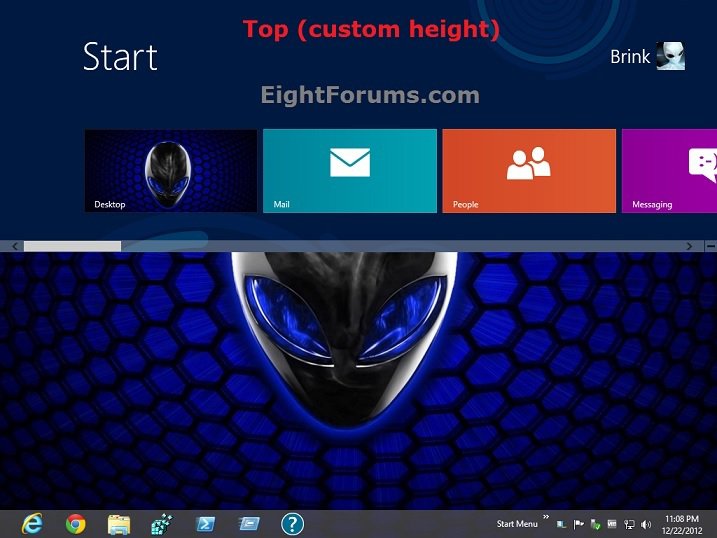
Task: Open Windows PowerShell taskbar icon
Action: (x=205, y=524)
